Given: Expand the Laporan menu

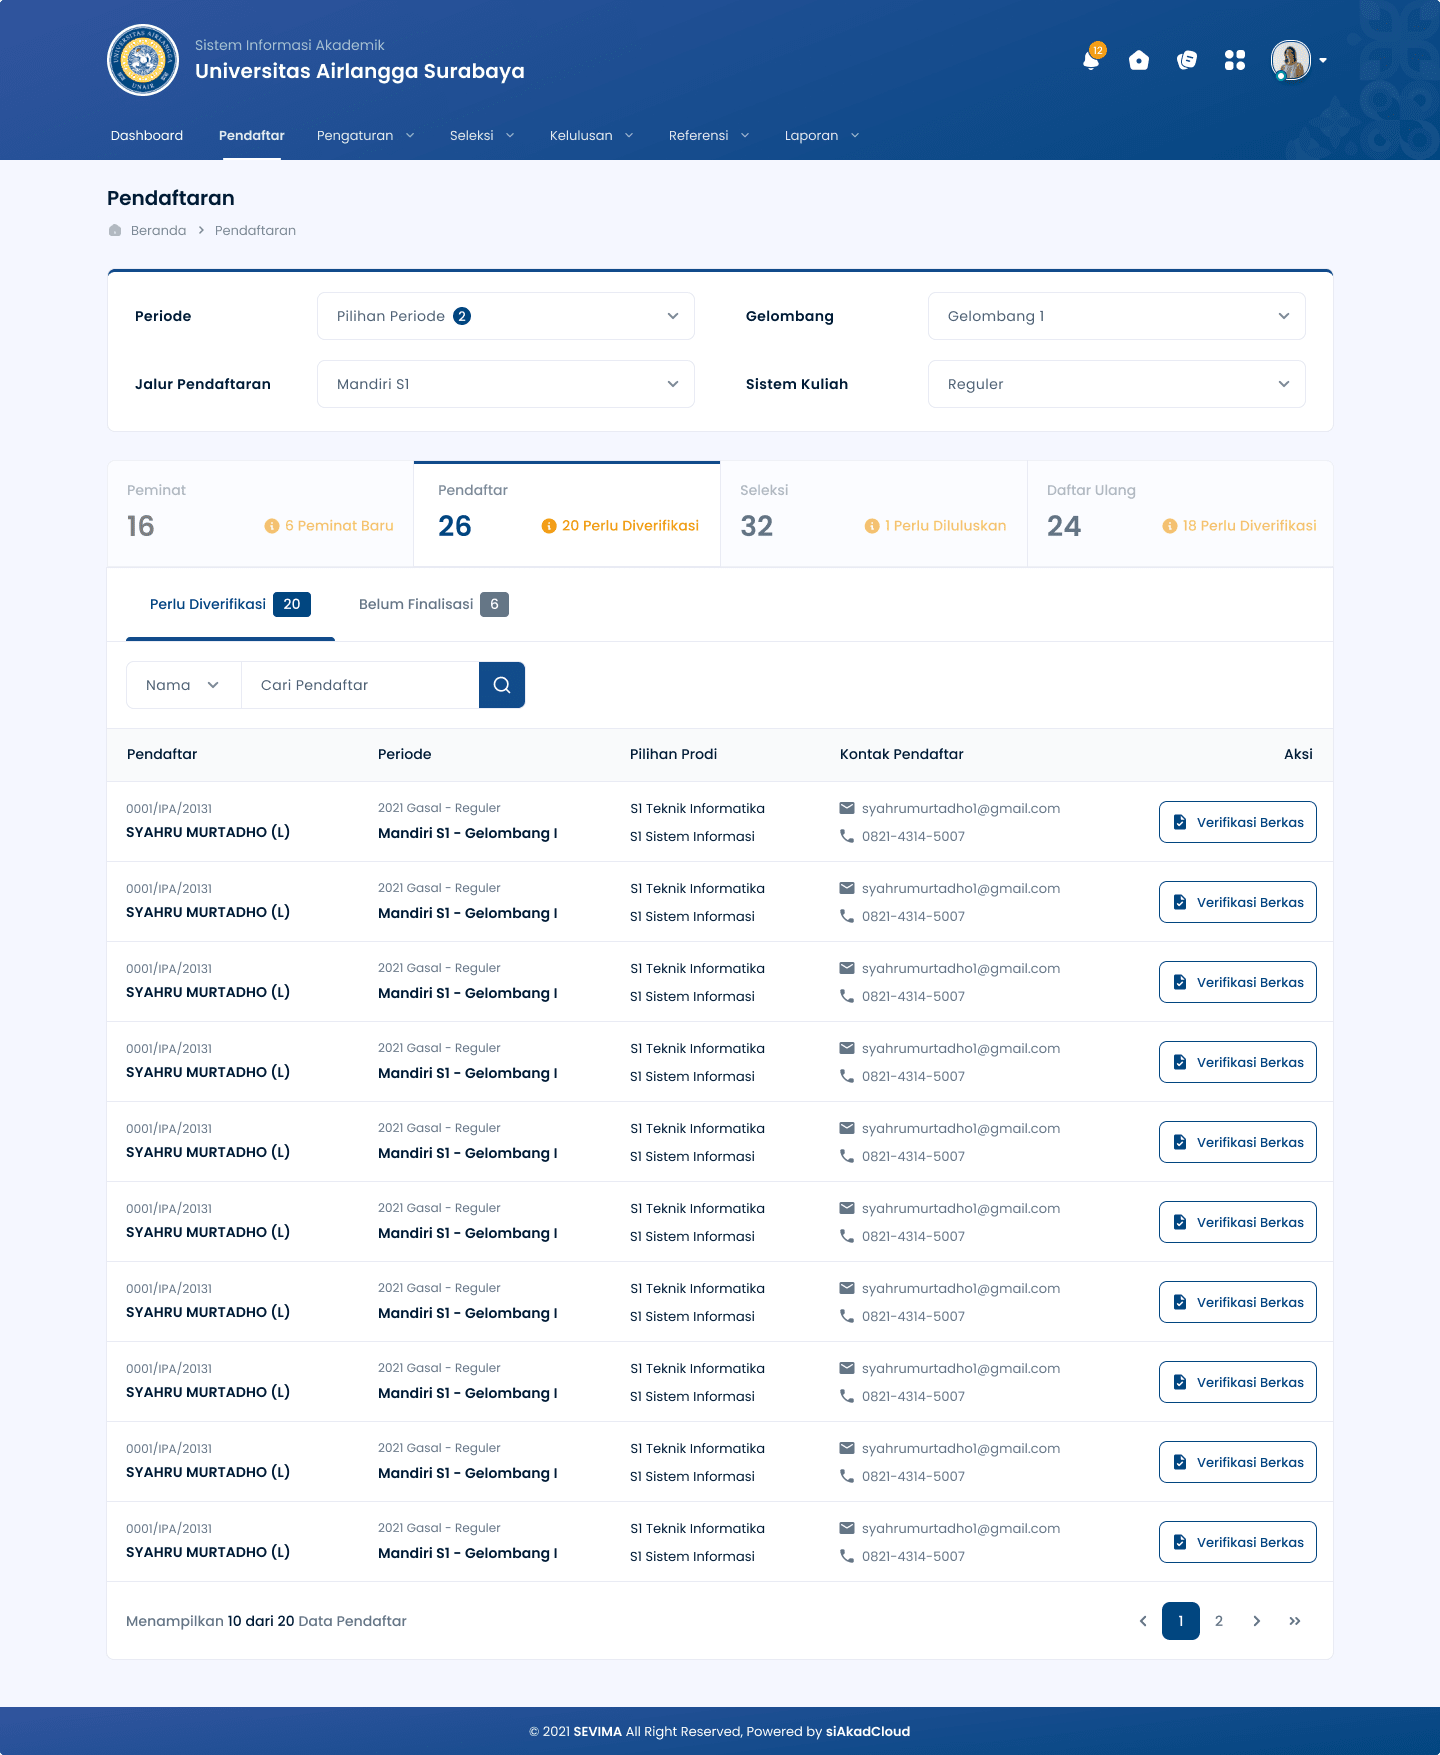Looking at the screenshot, I should 822,135.
